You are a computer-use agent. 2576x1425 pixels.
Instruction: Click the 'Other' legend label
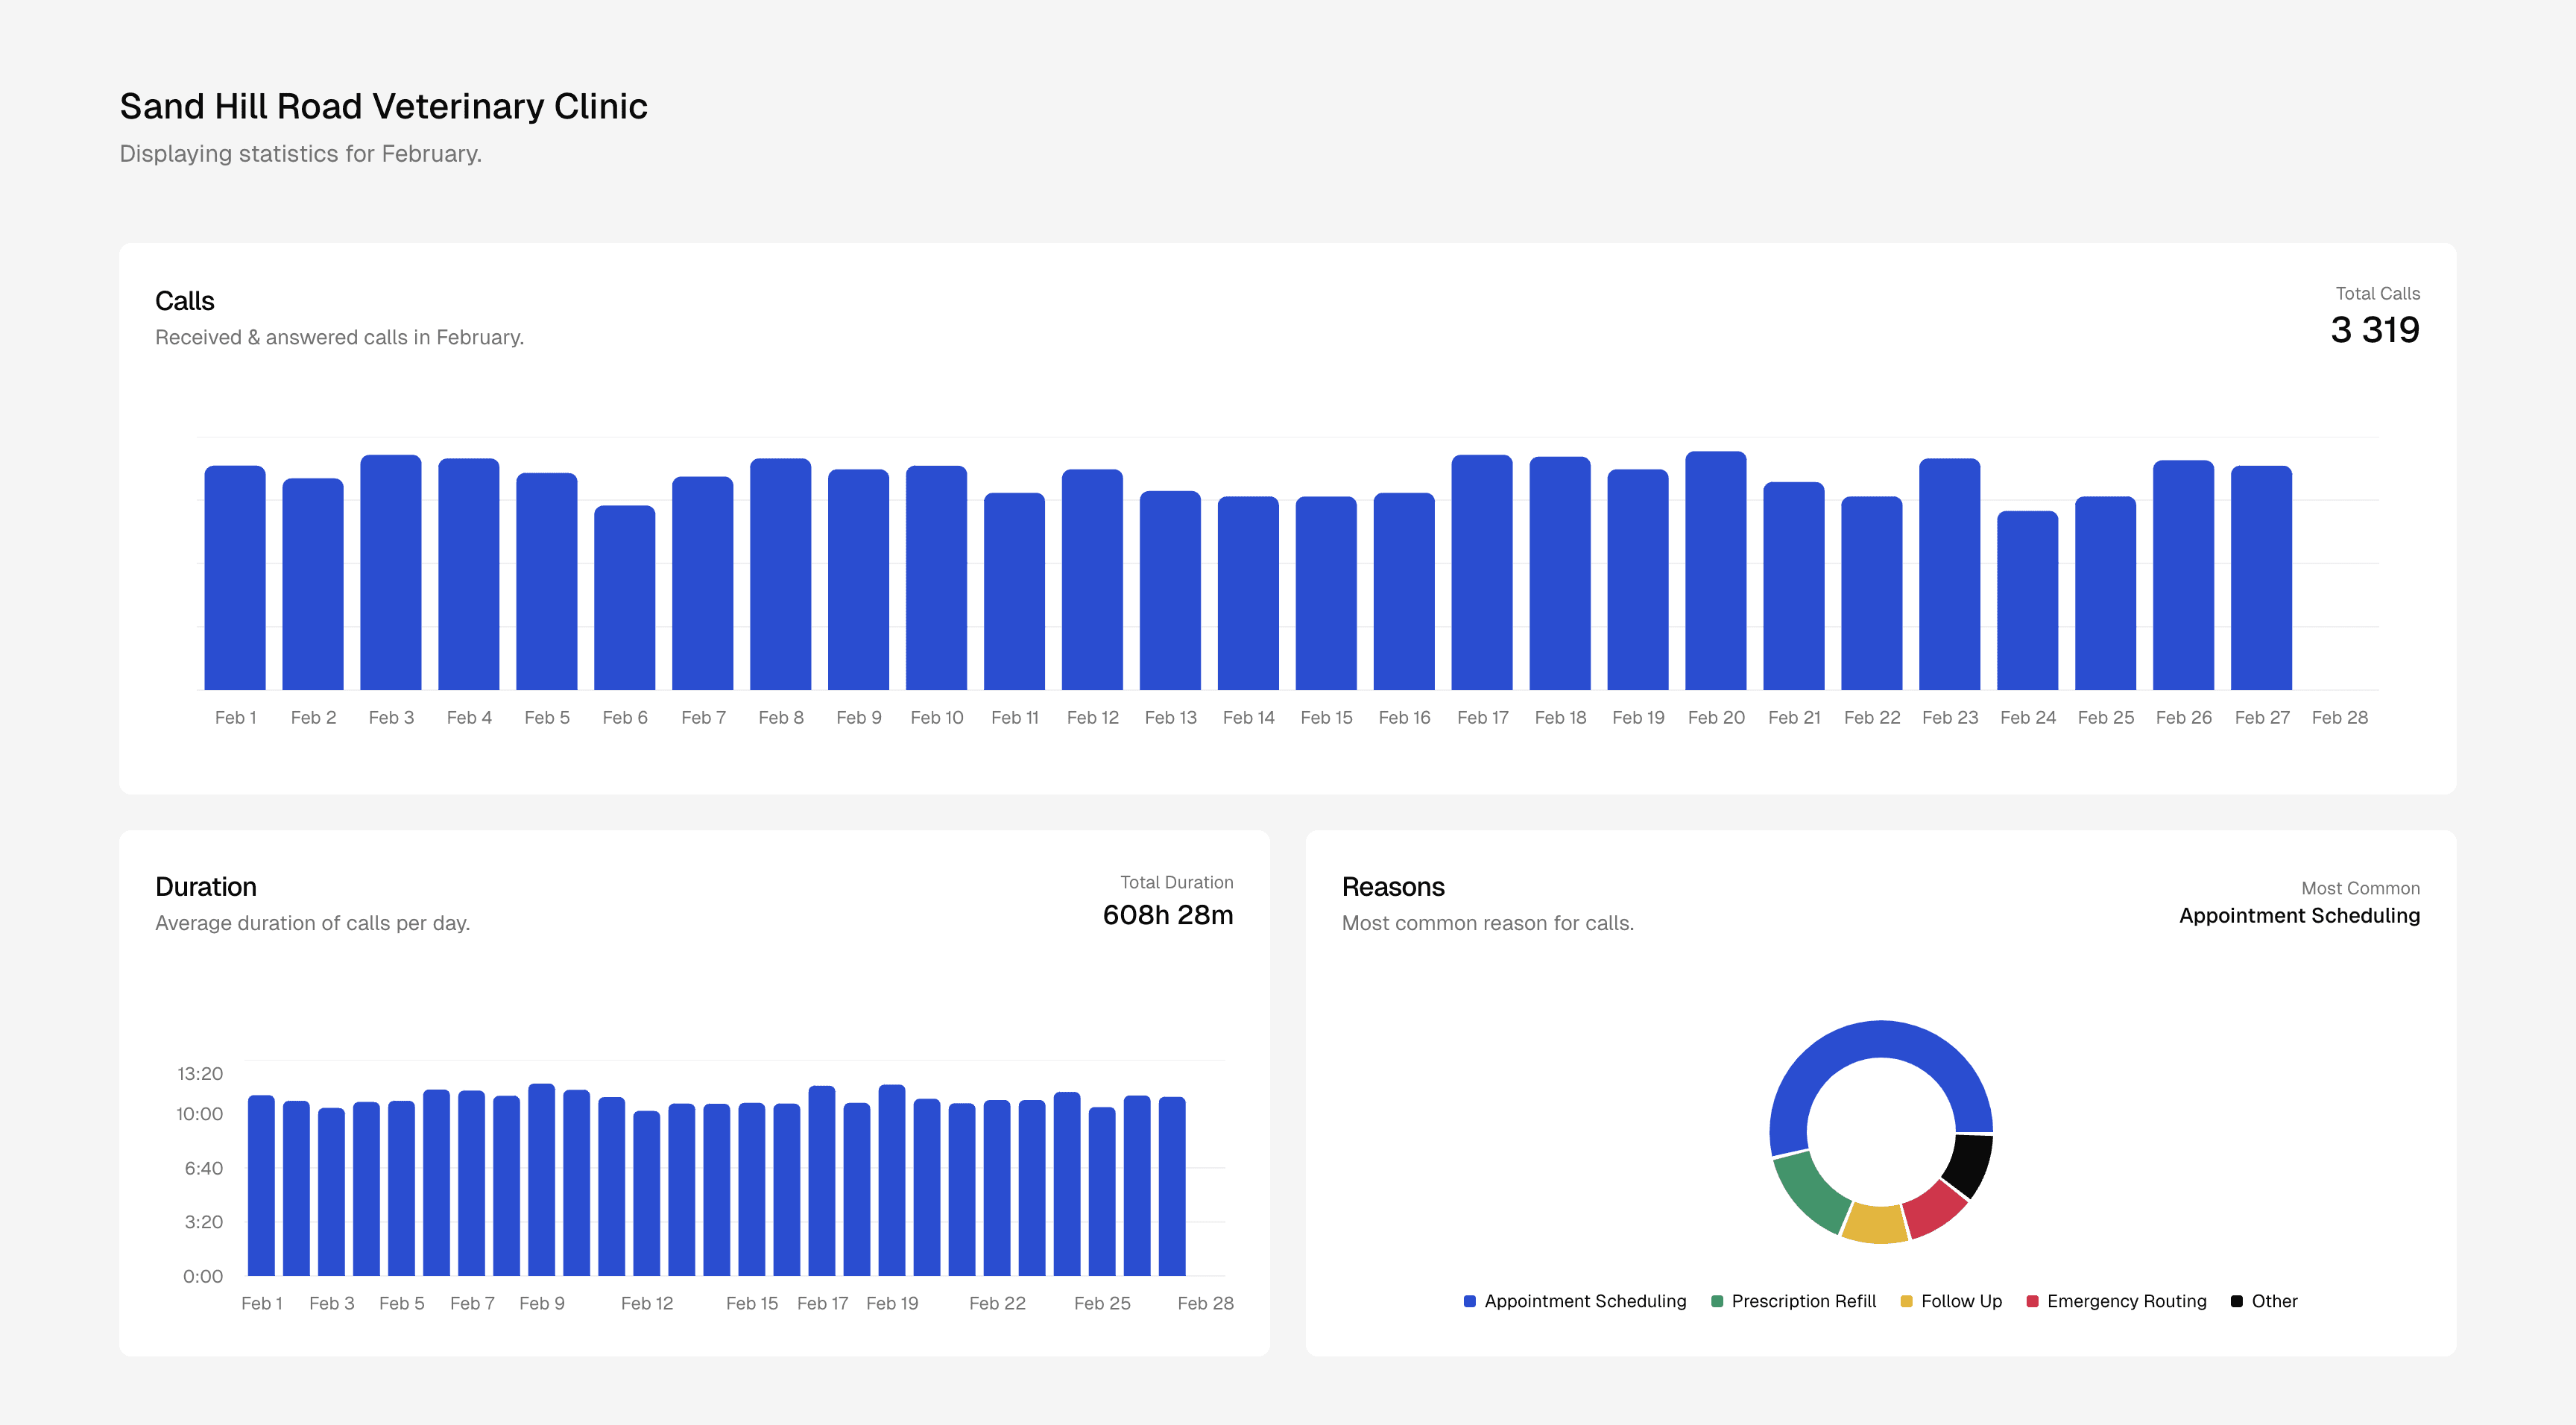click(2274, 1301)
